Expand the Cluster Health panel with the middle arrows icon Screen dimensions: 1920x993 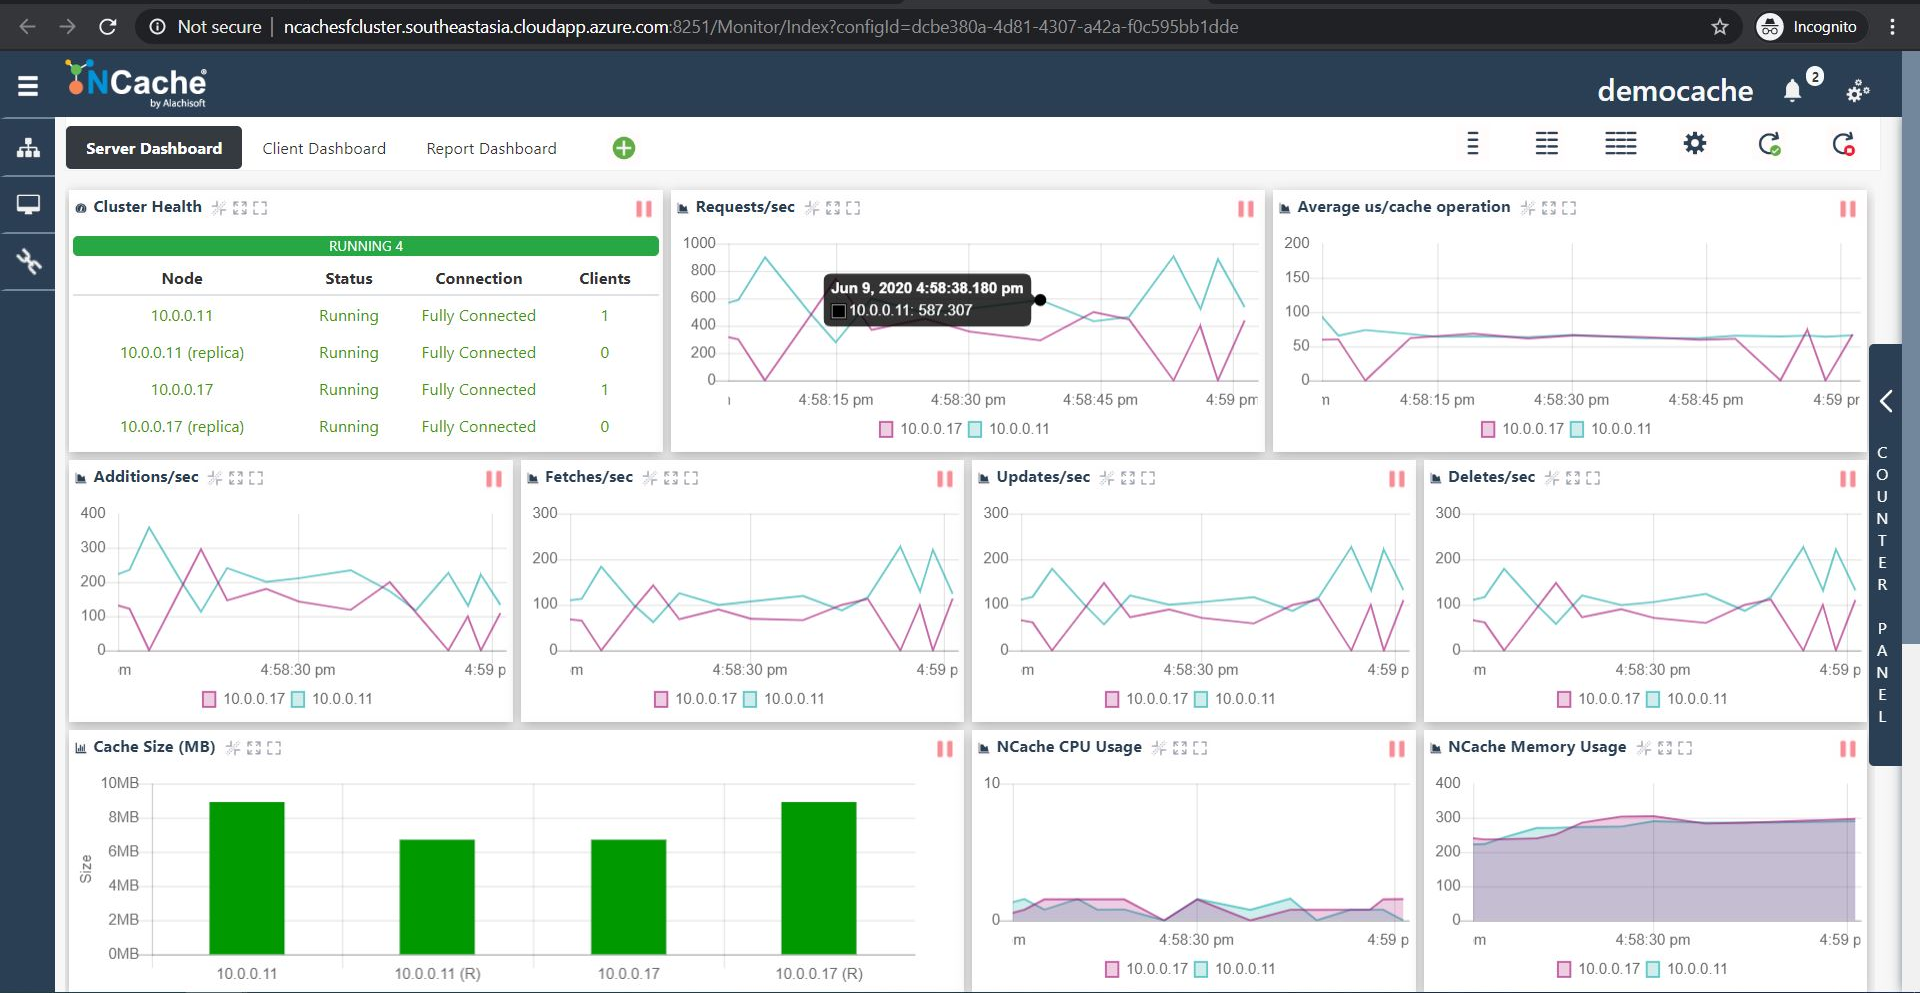click(x=240, y=208)
